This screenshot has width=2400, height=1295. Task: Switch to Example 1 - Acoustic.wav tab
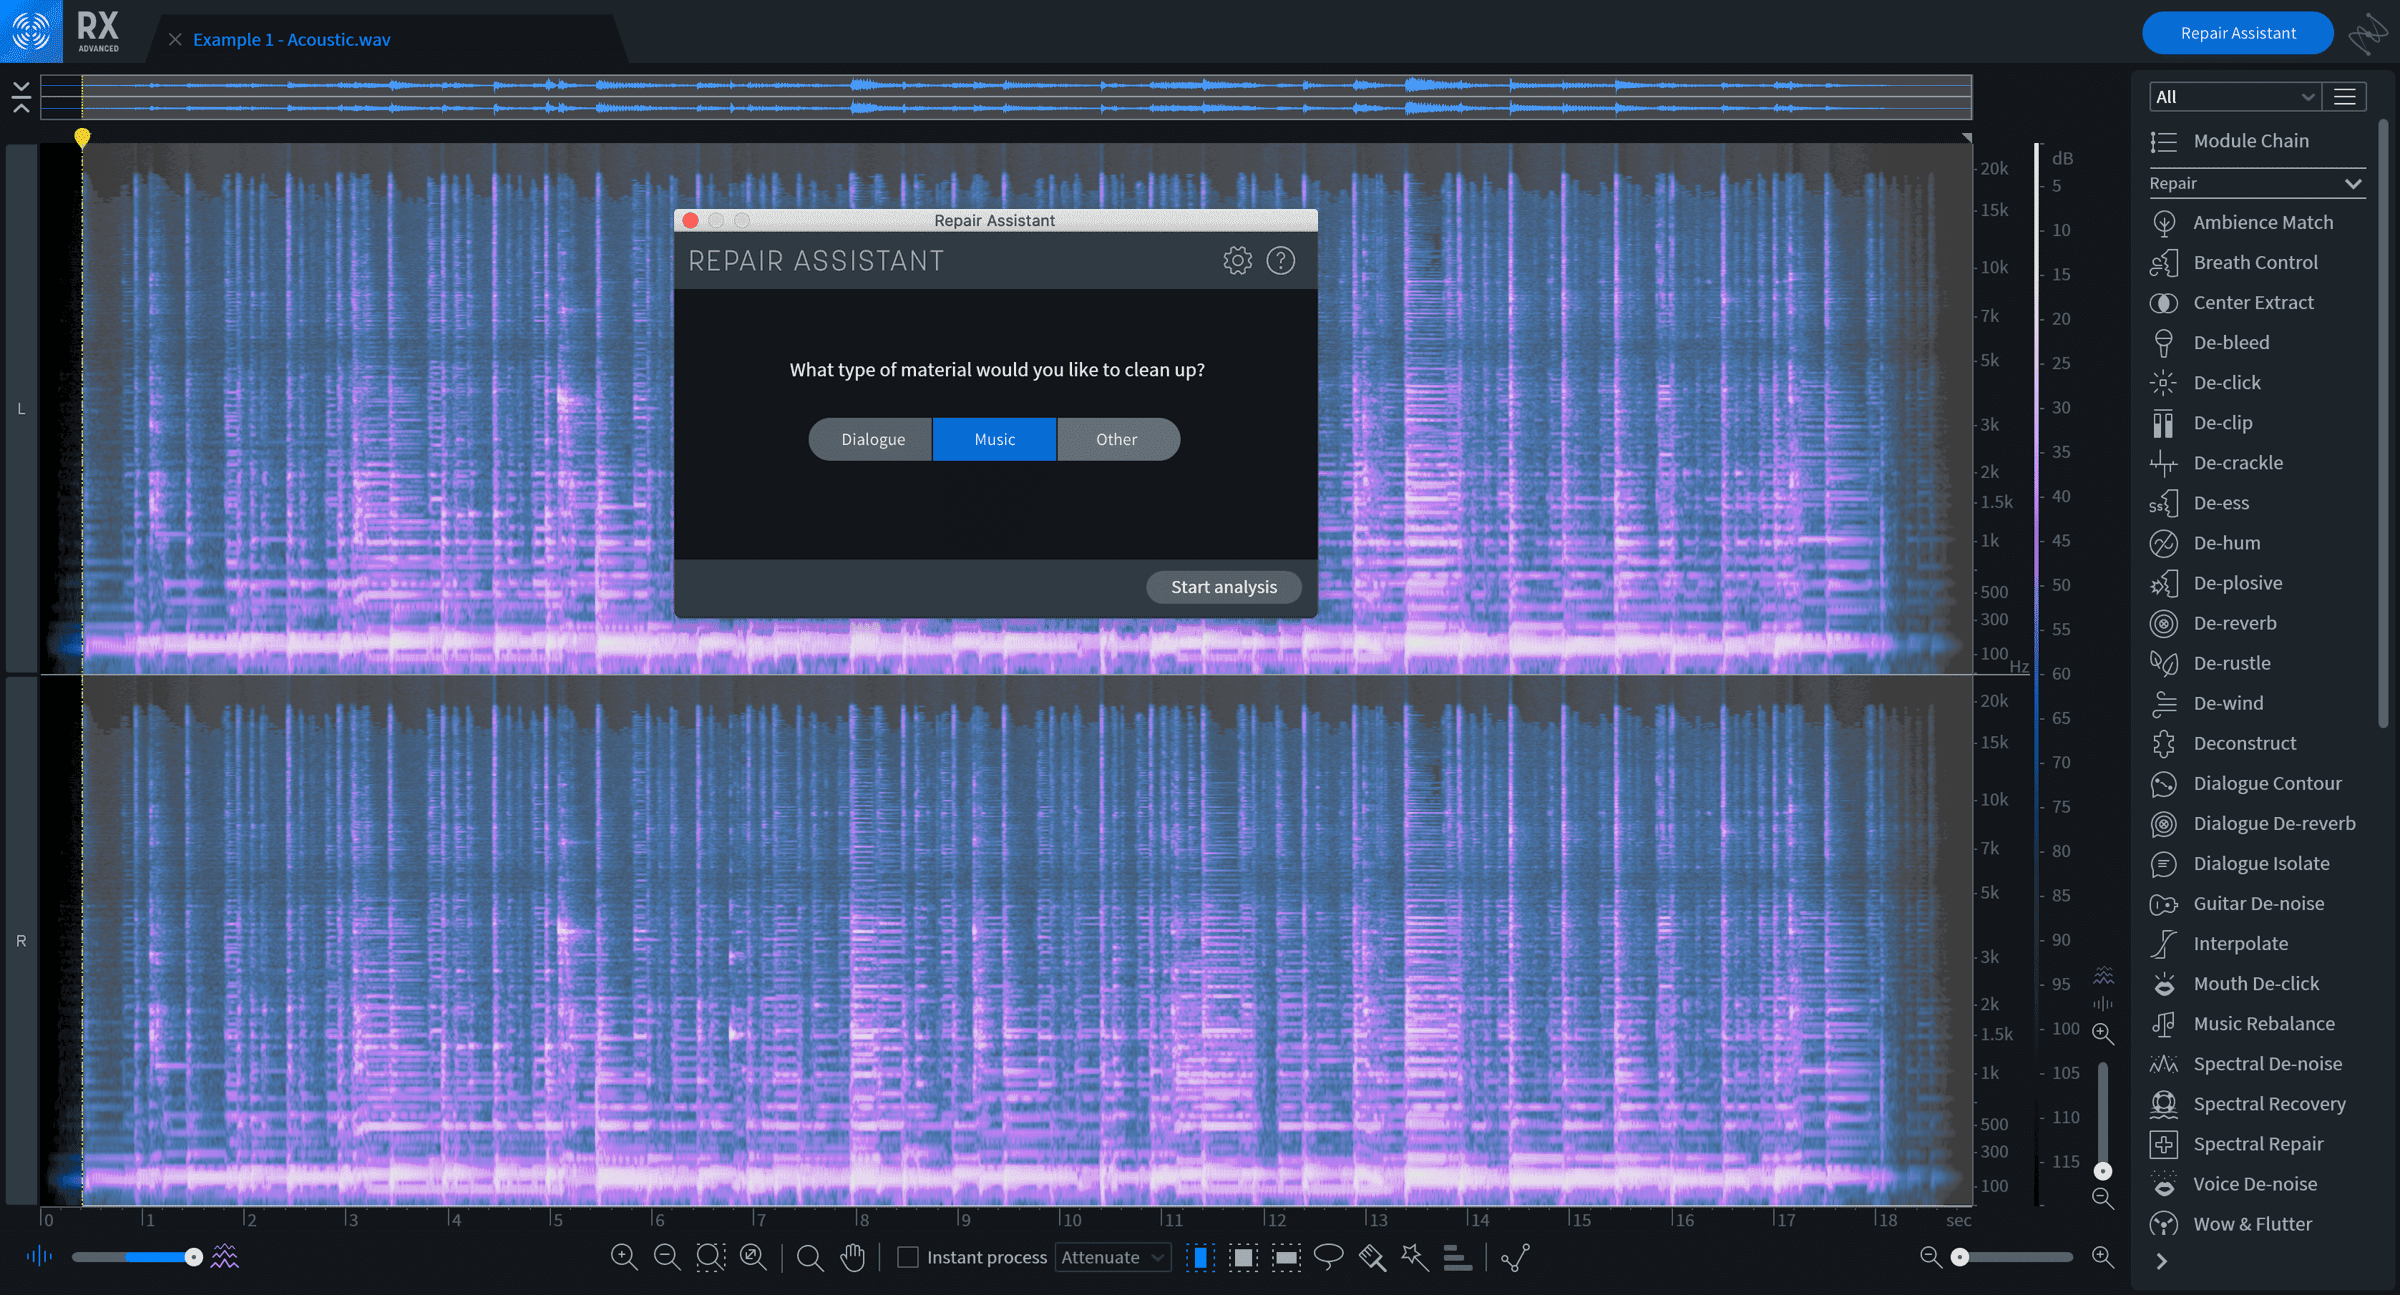click(291, 39)
